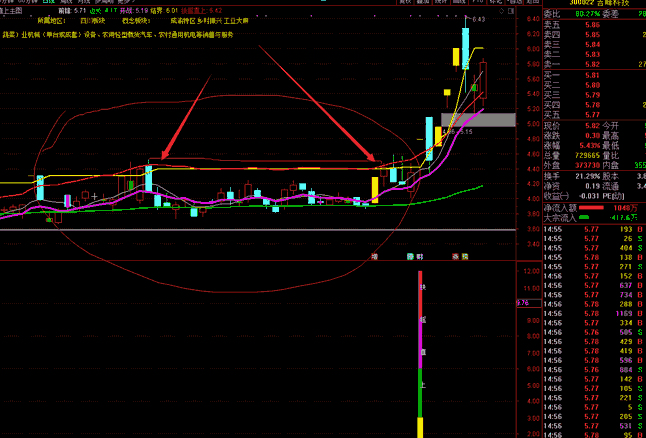The width and height of the screenshot is (646, 438).
Task: Click the 吉峰科技 stock name header
Action: click(x=613, y=3)
